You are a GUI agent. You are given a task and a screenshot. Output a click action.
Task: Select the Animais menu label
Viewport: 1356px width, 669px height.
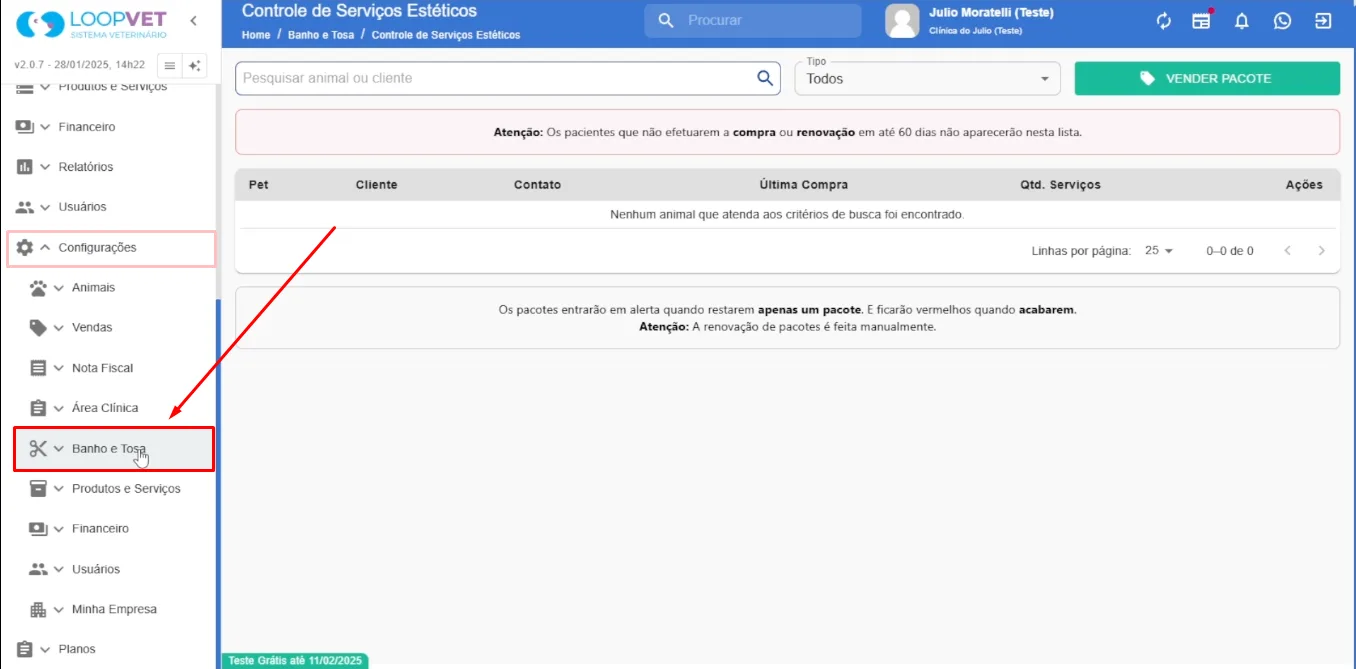tap(93, 288)
